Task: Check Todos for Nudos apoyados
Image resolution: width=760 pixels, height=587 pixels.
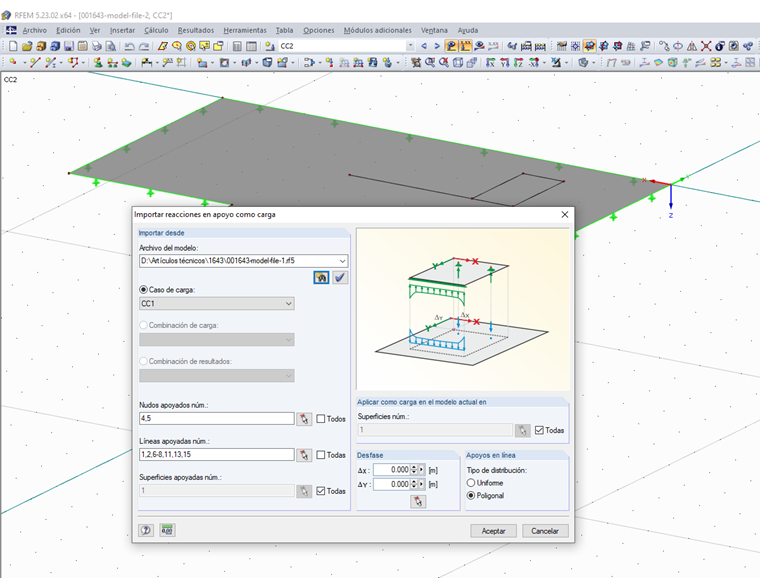Action: (x=321, y=419)
